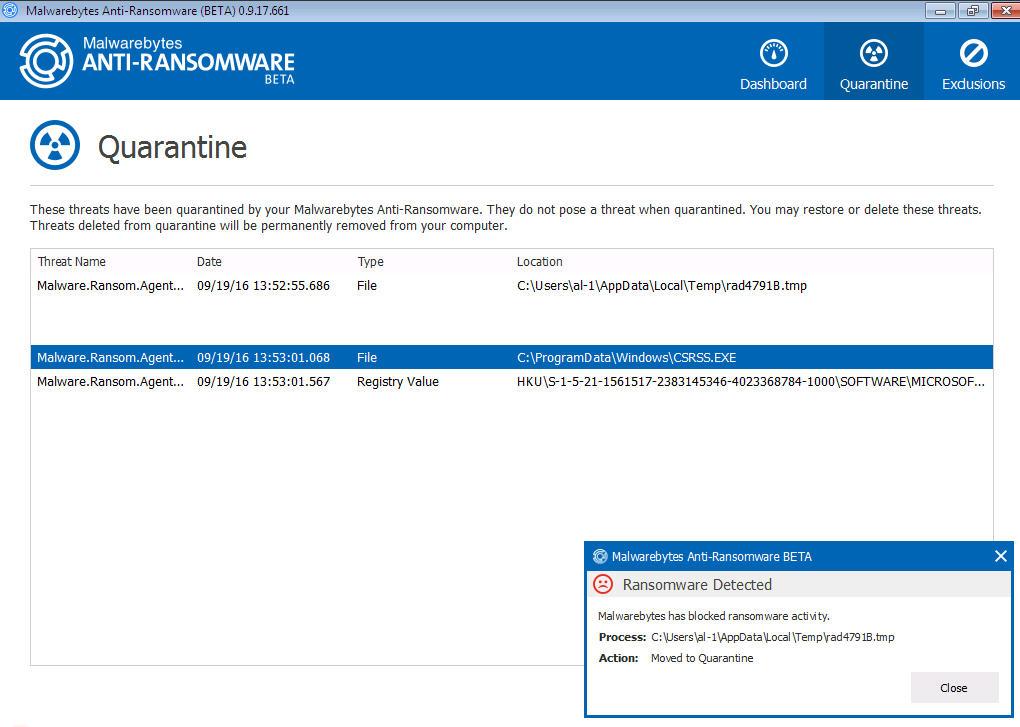Image resolution: width=1020 pixels, height=727 pixels.
Task: Click the Registry Value type cell
Action: point(397,382)
